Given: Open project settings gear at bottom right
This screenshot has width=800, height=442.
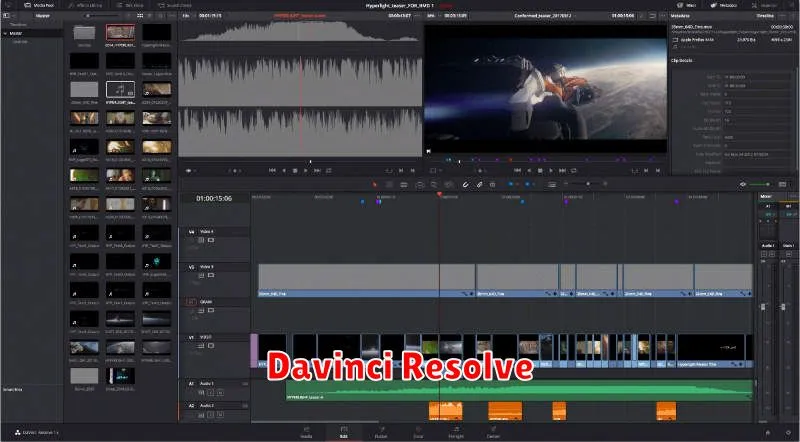Looking at the screenshot, I should 789,433.
